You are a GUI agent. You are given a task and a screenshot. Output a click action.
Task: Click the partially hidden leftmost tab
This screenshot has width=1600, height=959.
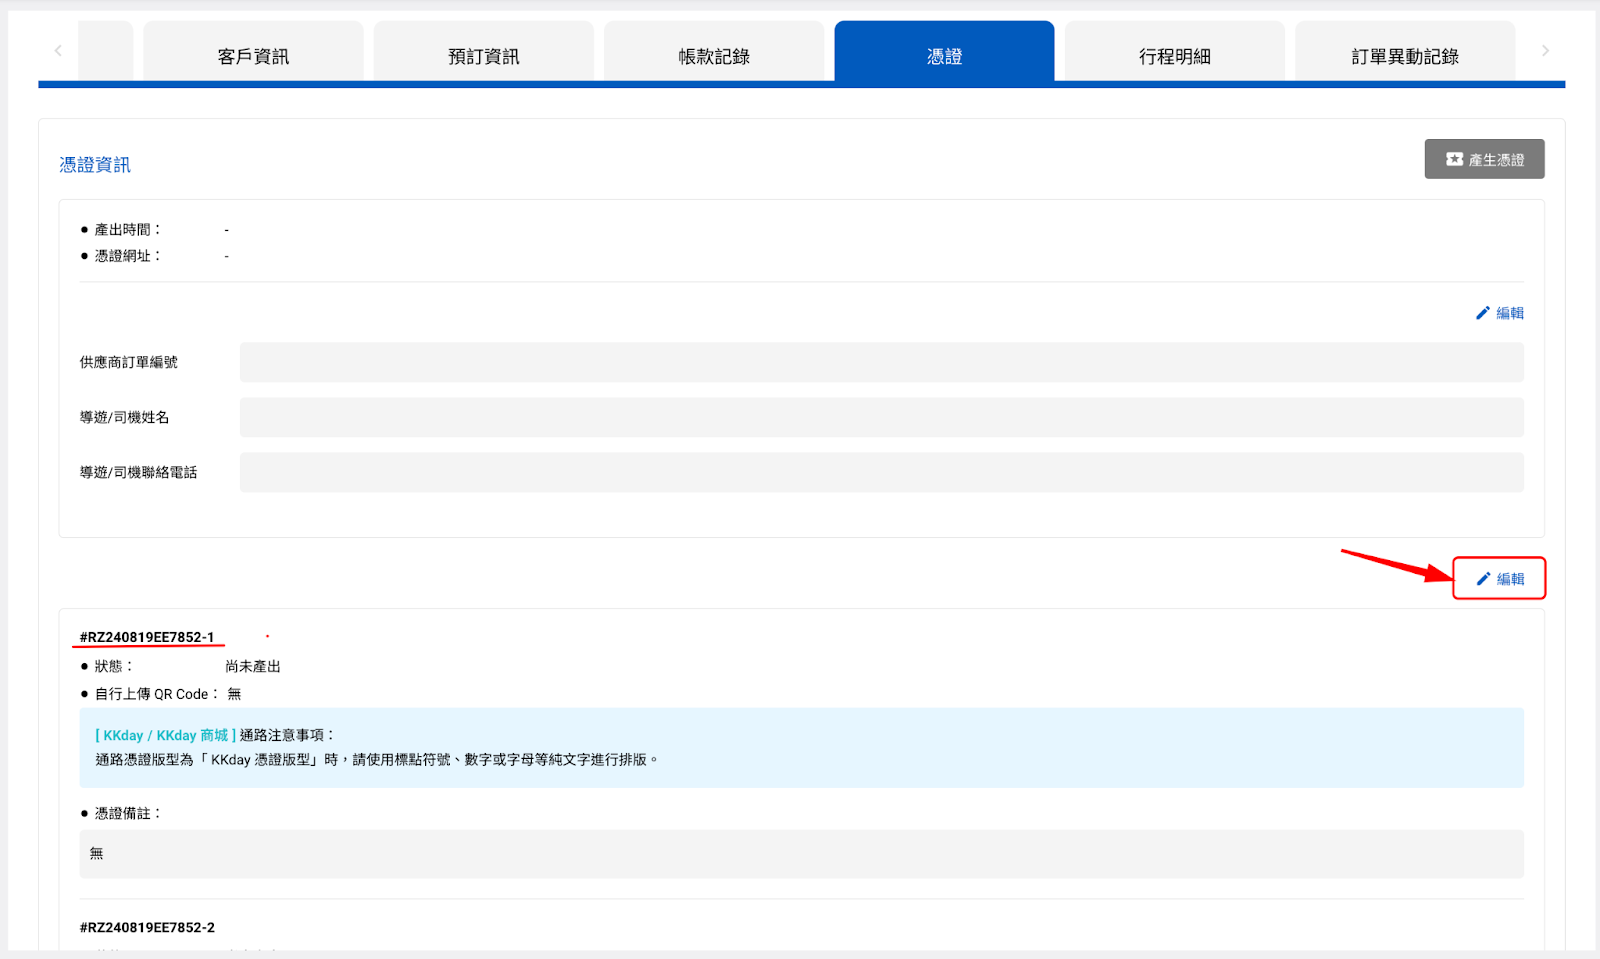(x=106, y=52)
